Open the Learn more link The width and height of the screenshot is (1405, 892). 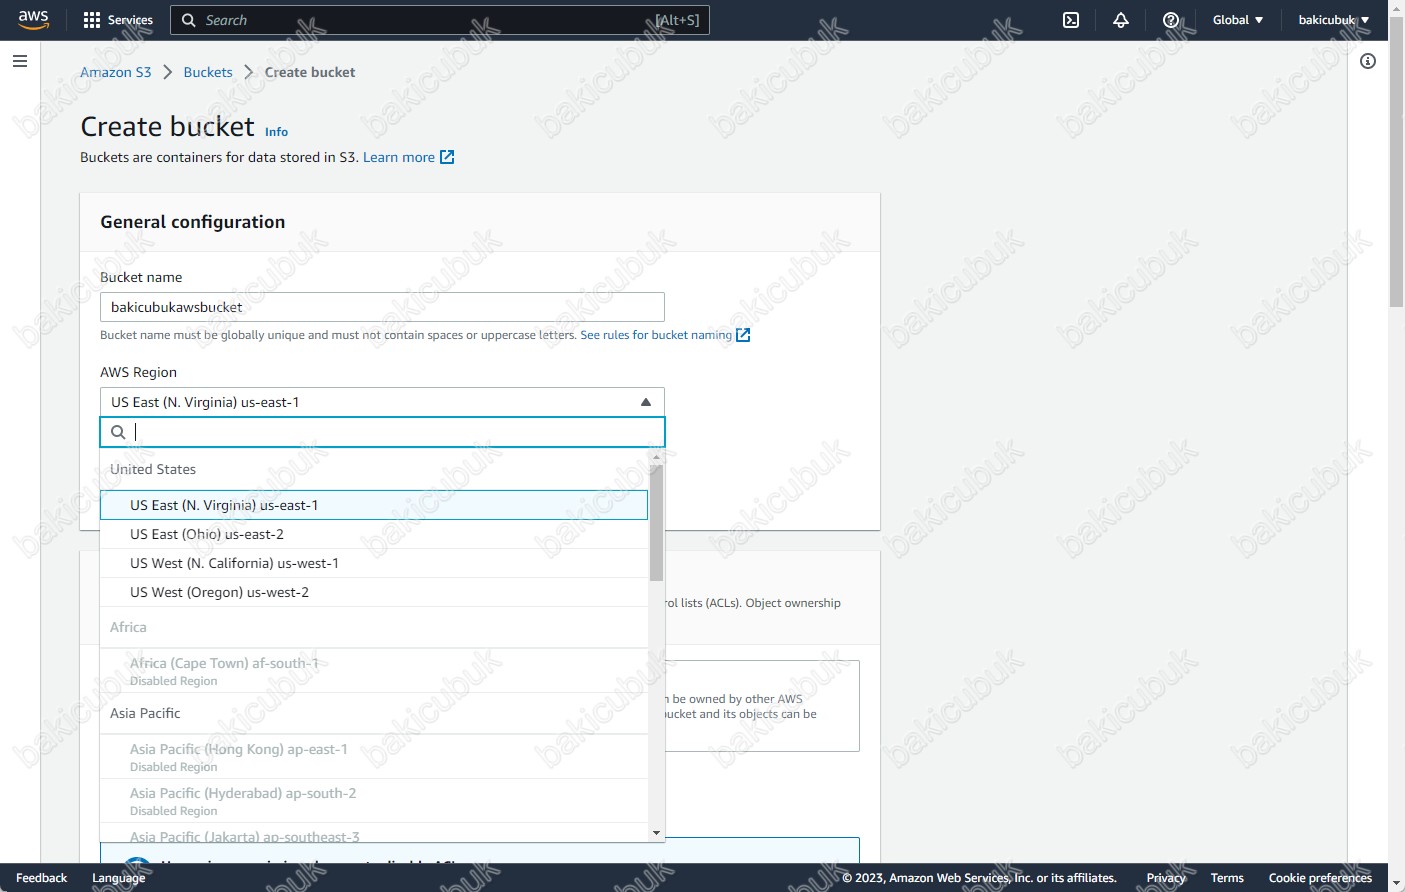point(399,157)
